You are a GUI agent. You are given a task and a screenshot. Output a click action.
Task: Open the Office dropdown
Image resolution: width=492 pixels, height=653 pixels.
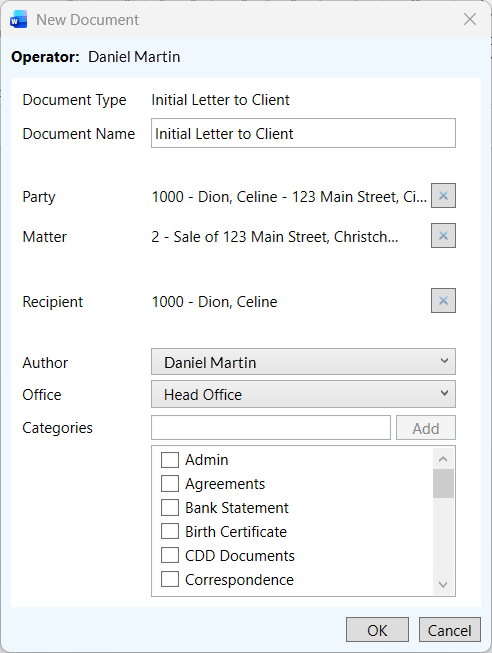tap(303, 394)
